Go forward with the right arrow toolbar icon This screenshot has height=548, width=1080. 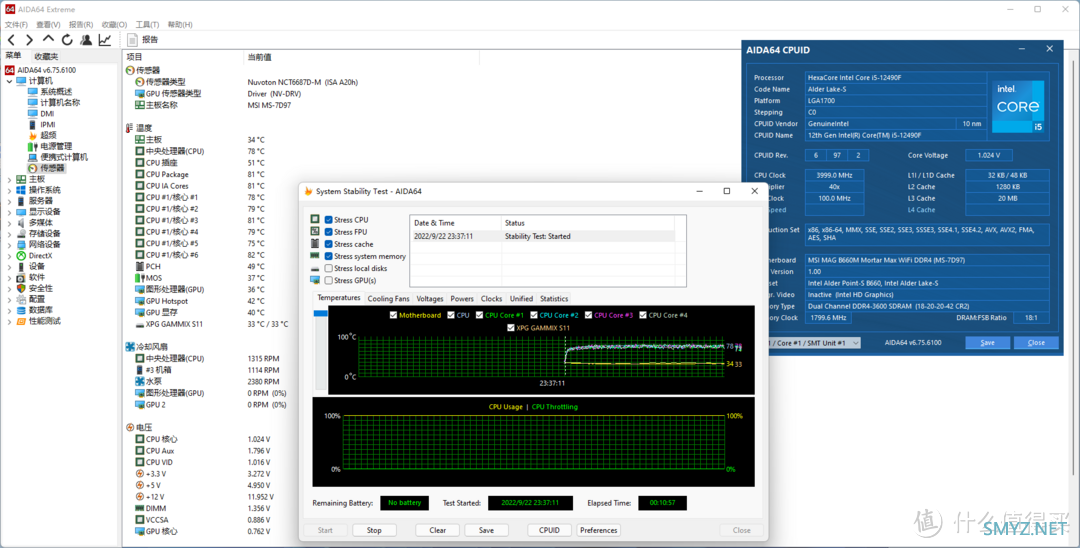(30, 40)
